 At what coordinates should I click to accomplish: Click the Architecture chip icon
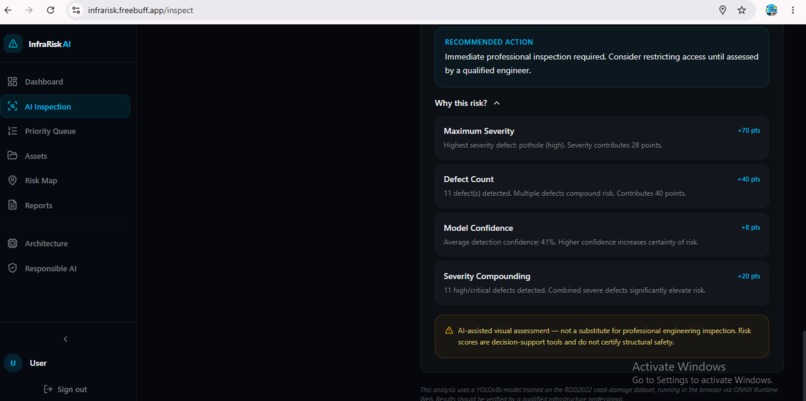click(x=13, y=243)
